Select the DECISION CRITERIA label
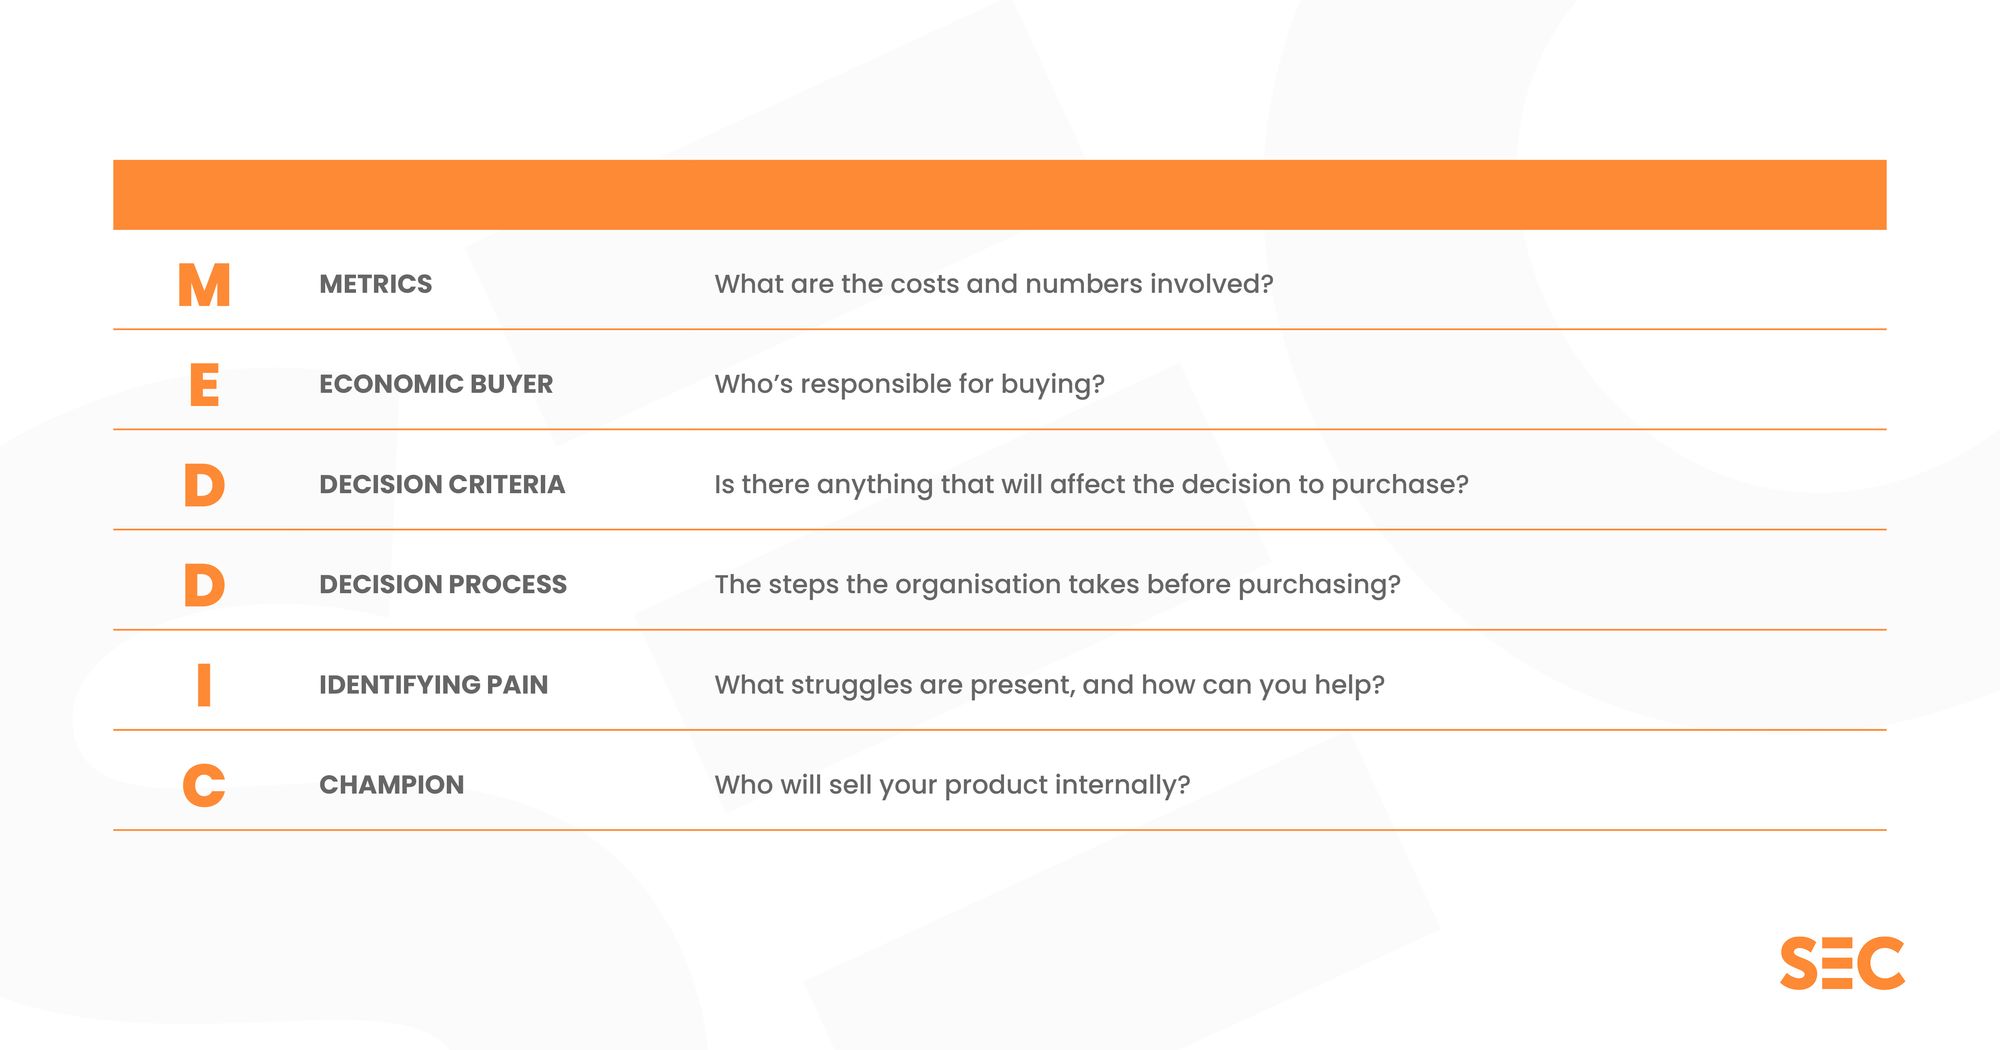Screen dimensions: 2000x1050 pyautogui.click(x=442, y=484)
